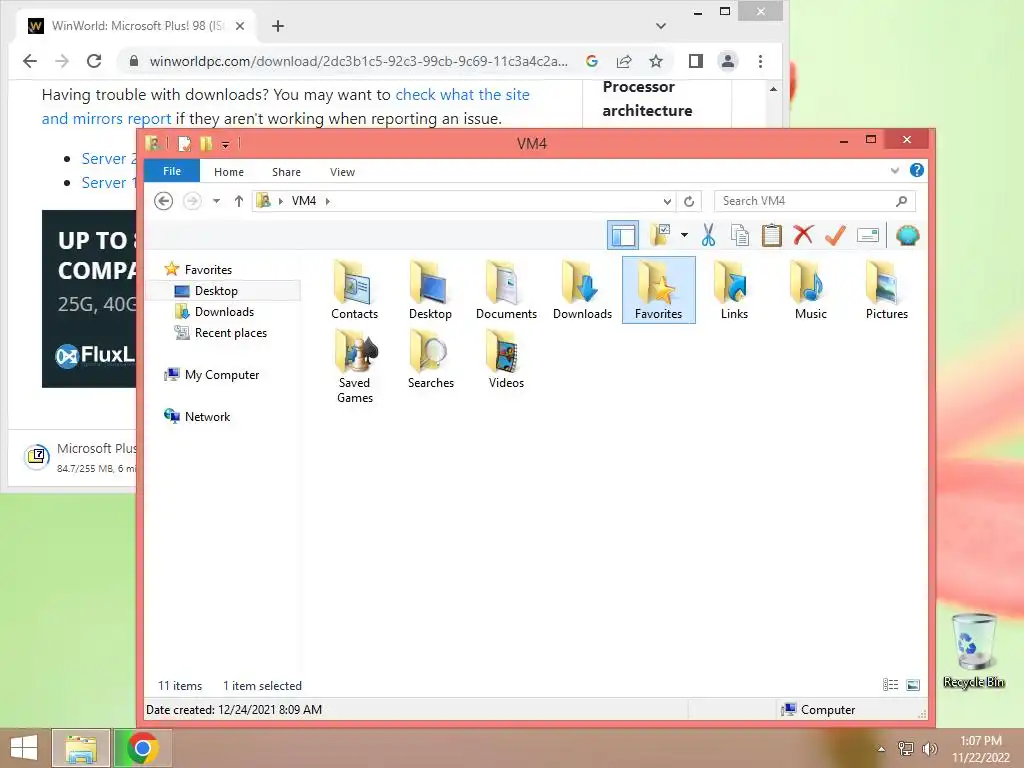The height and width of the screenshot is (768, 1024).
Task: Toggle the Chrome side panel icon
Action: [696, 61]
